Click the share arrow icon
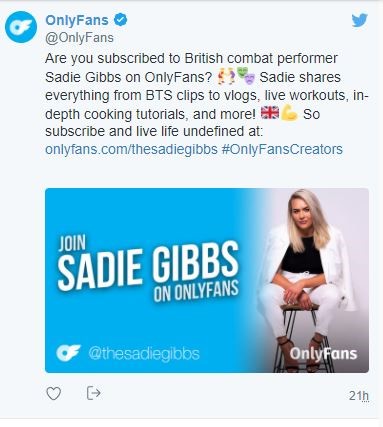This screenshot has height=427, width=383. pyautogui.click(x=93, y=393)
